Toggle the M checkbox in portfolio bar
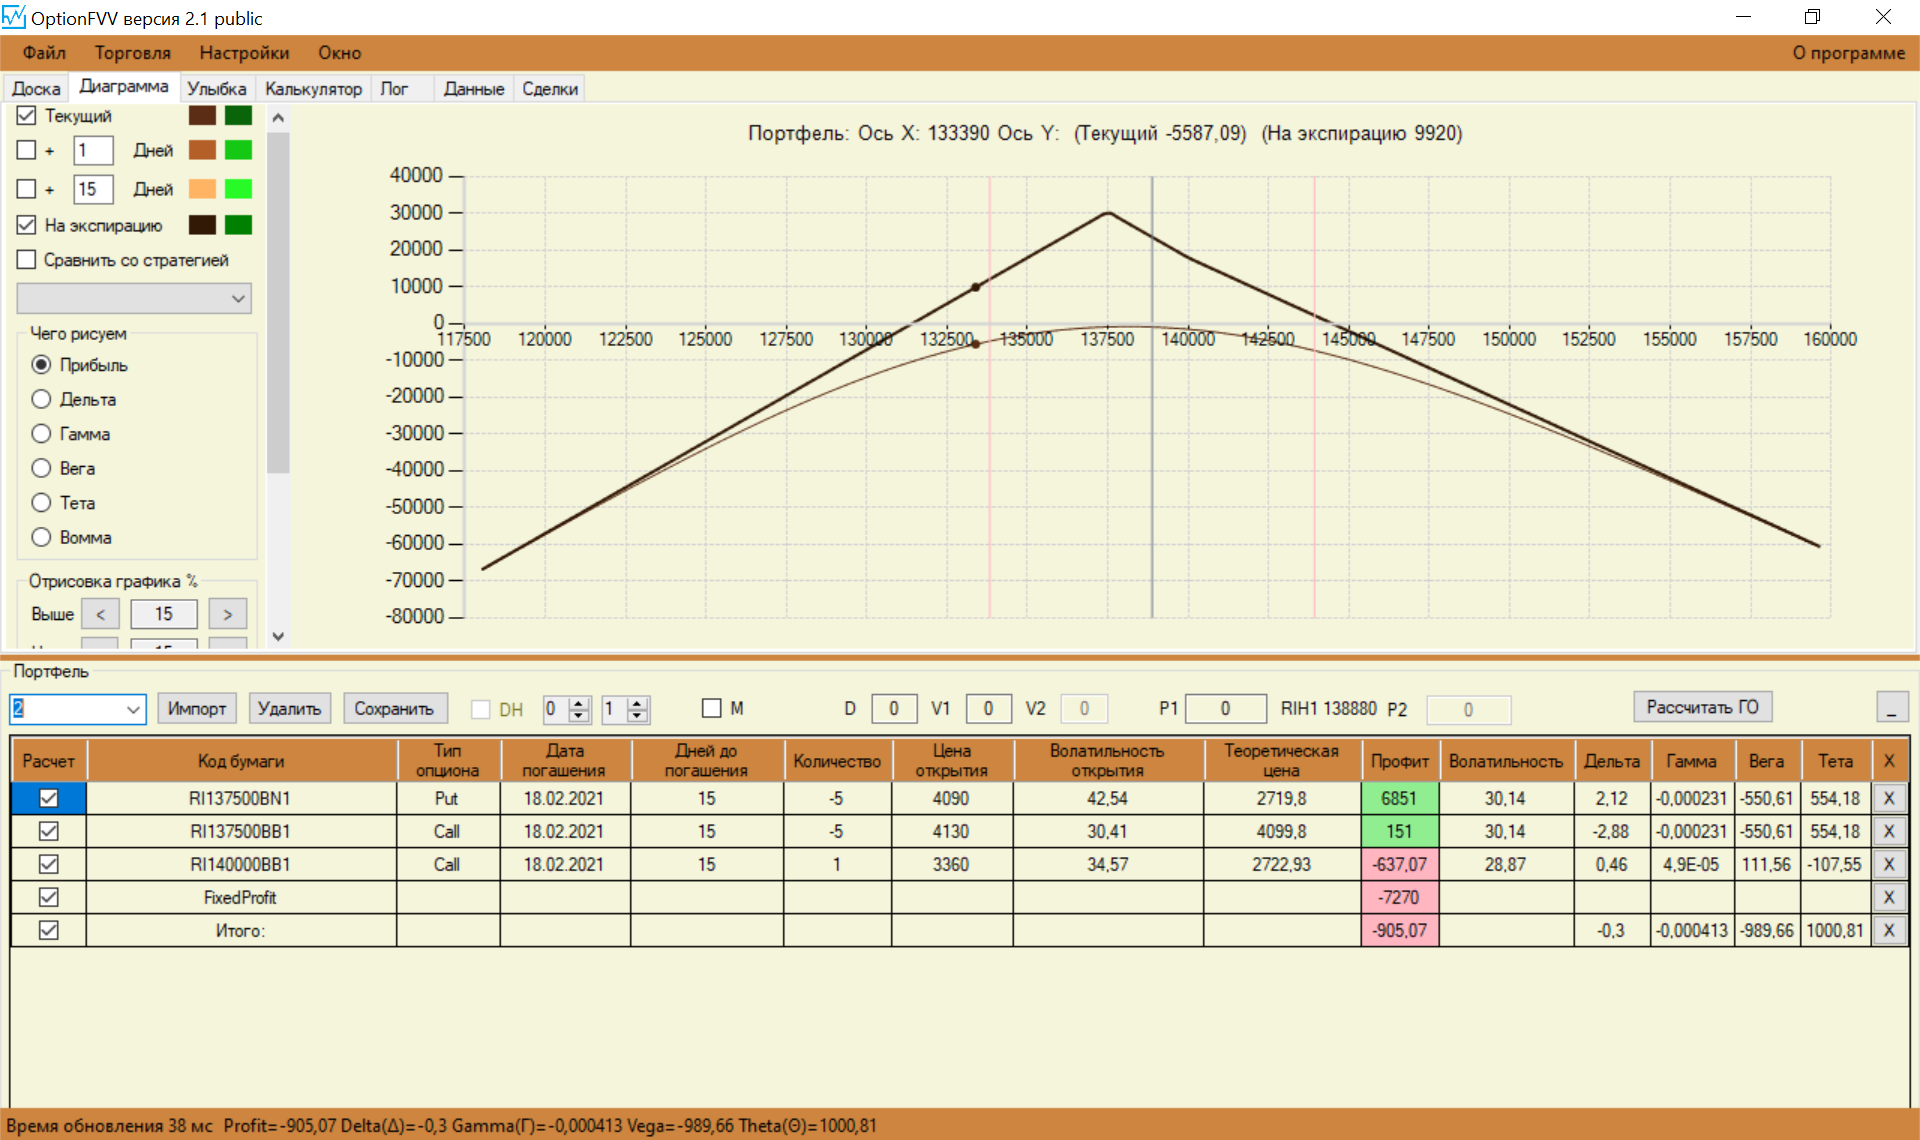The image size is (1920, 1140). pyautogui.click(x=712, y=708)
